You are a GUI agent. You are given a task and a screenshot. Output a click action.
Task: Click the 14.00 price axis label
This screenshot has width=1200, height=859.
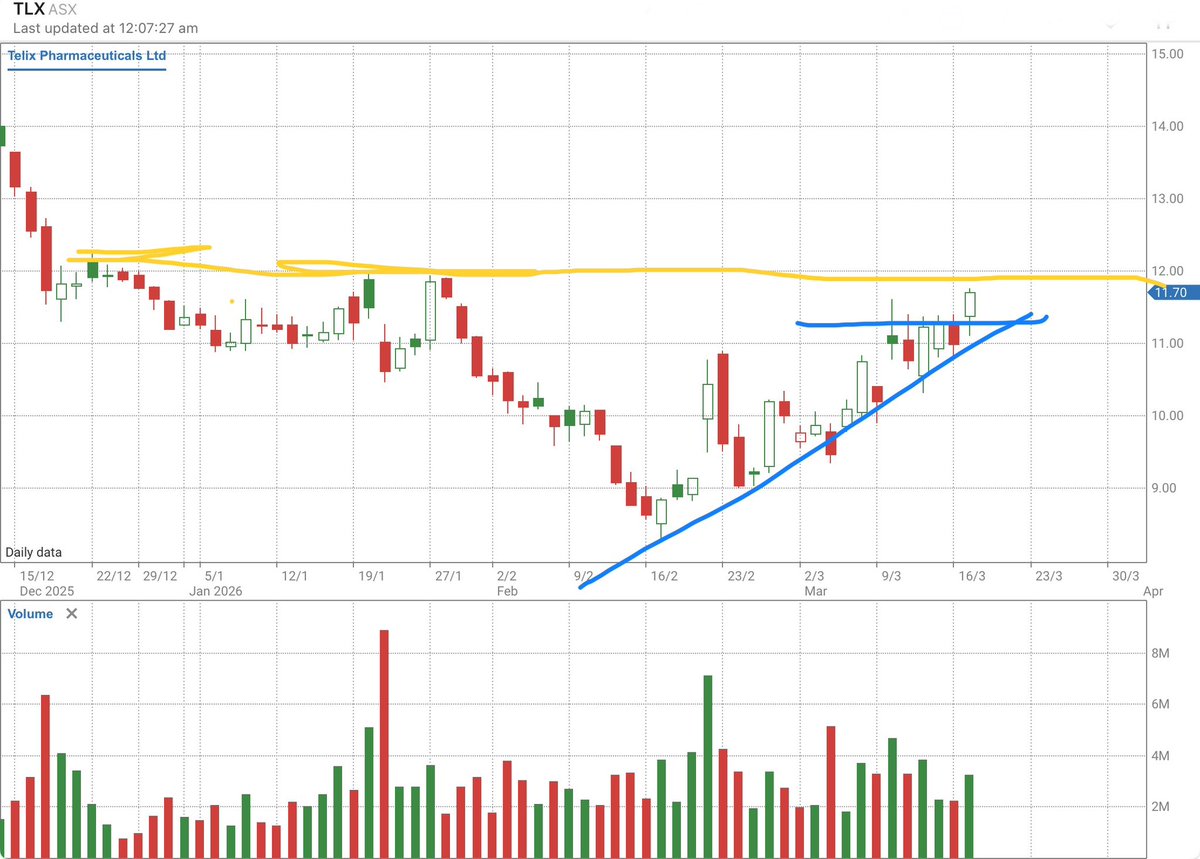[1168, 126]
